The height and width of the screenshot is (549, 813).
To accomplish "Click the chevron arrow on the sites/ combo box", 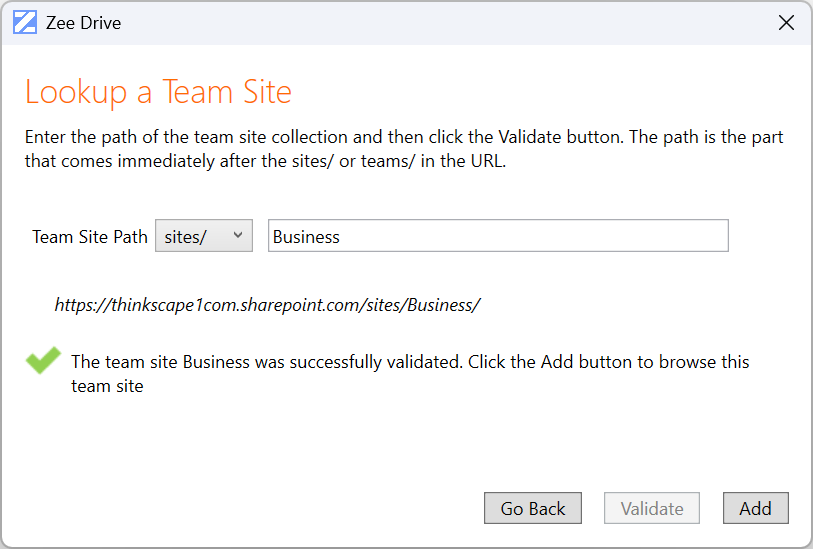I will point(238,235).
